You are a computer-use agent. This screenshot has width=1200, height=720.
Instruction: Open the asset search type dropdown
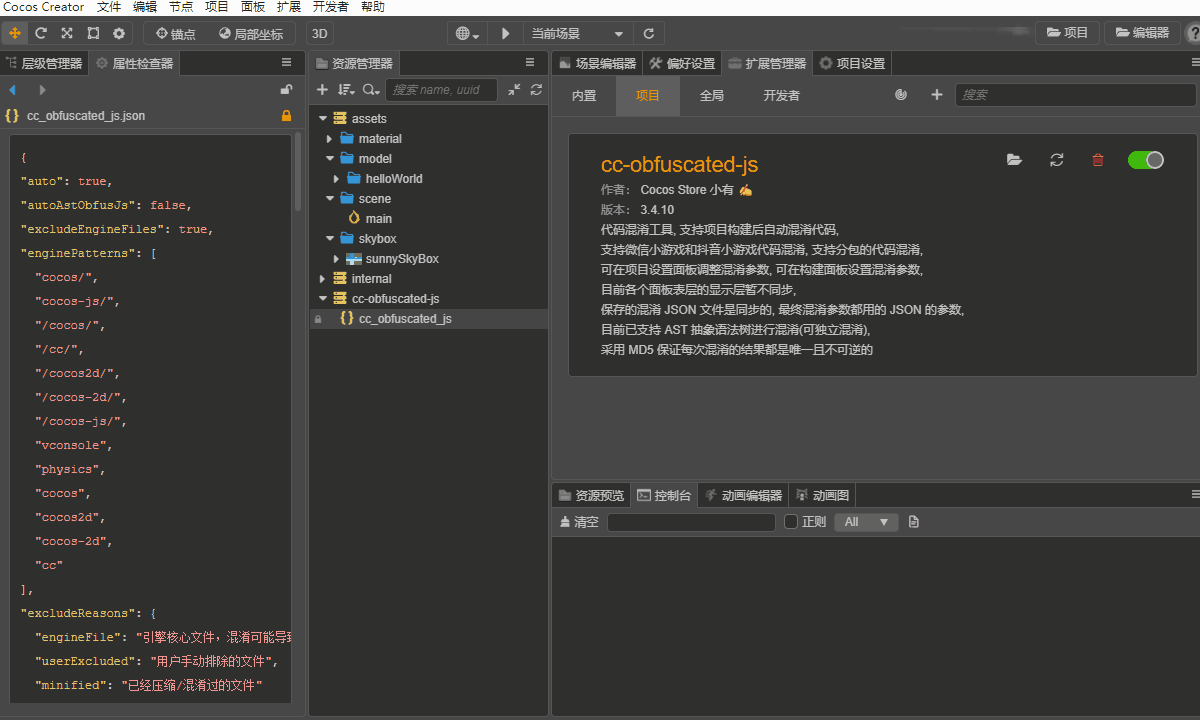pos(371,90)
